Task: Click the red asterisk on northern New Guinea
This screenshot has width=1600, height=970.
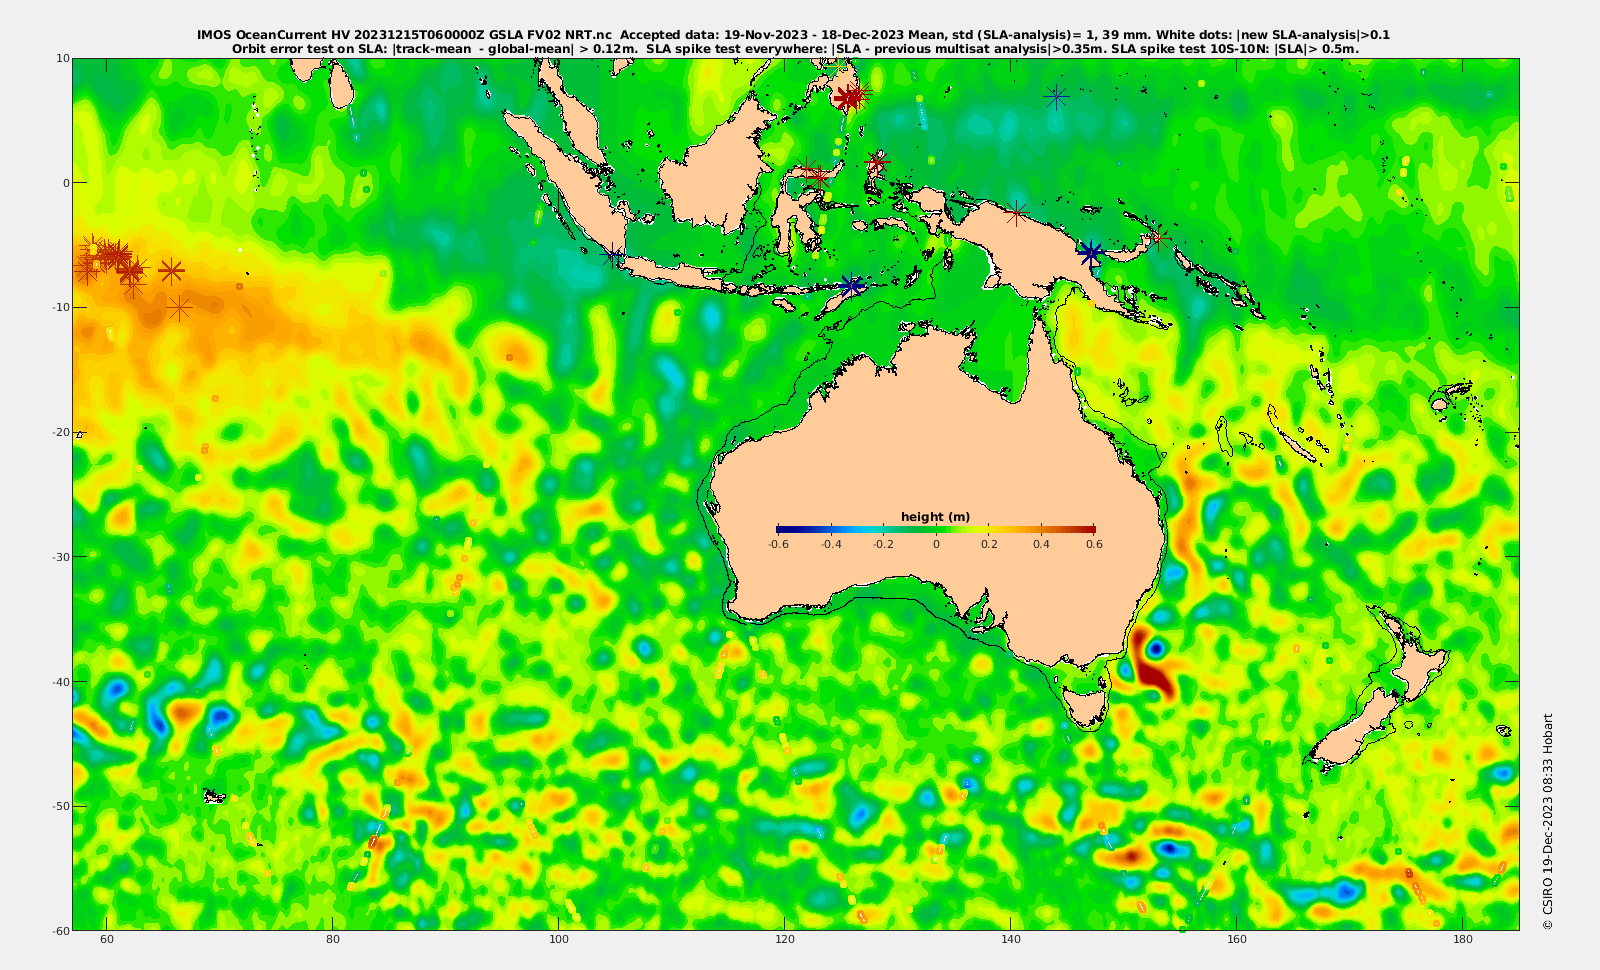Action: 1016,213
